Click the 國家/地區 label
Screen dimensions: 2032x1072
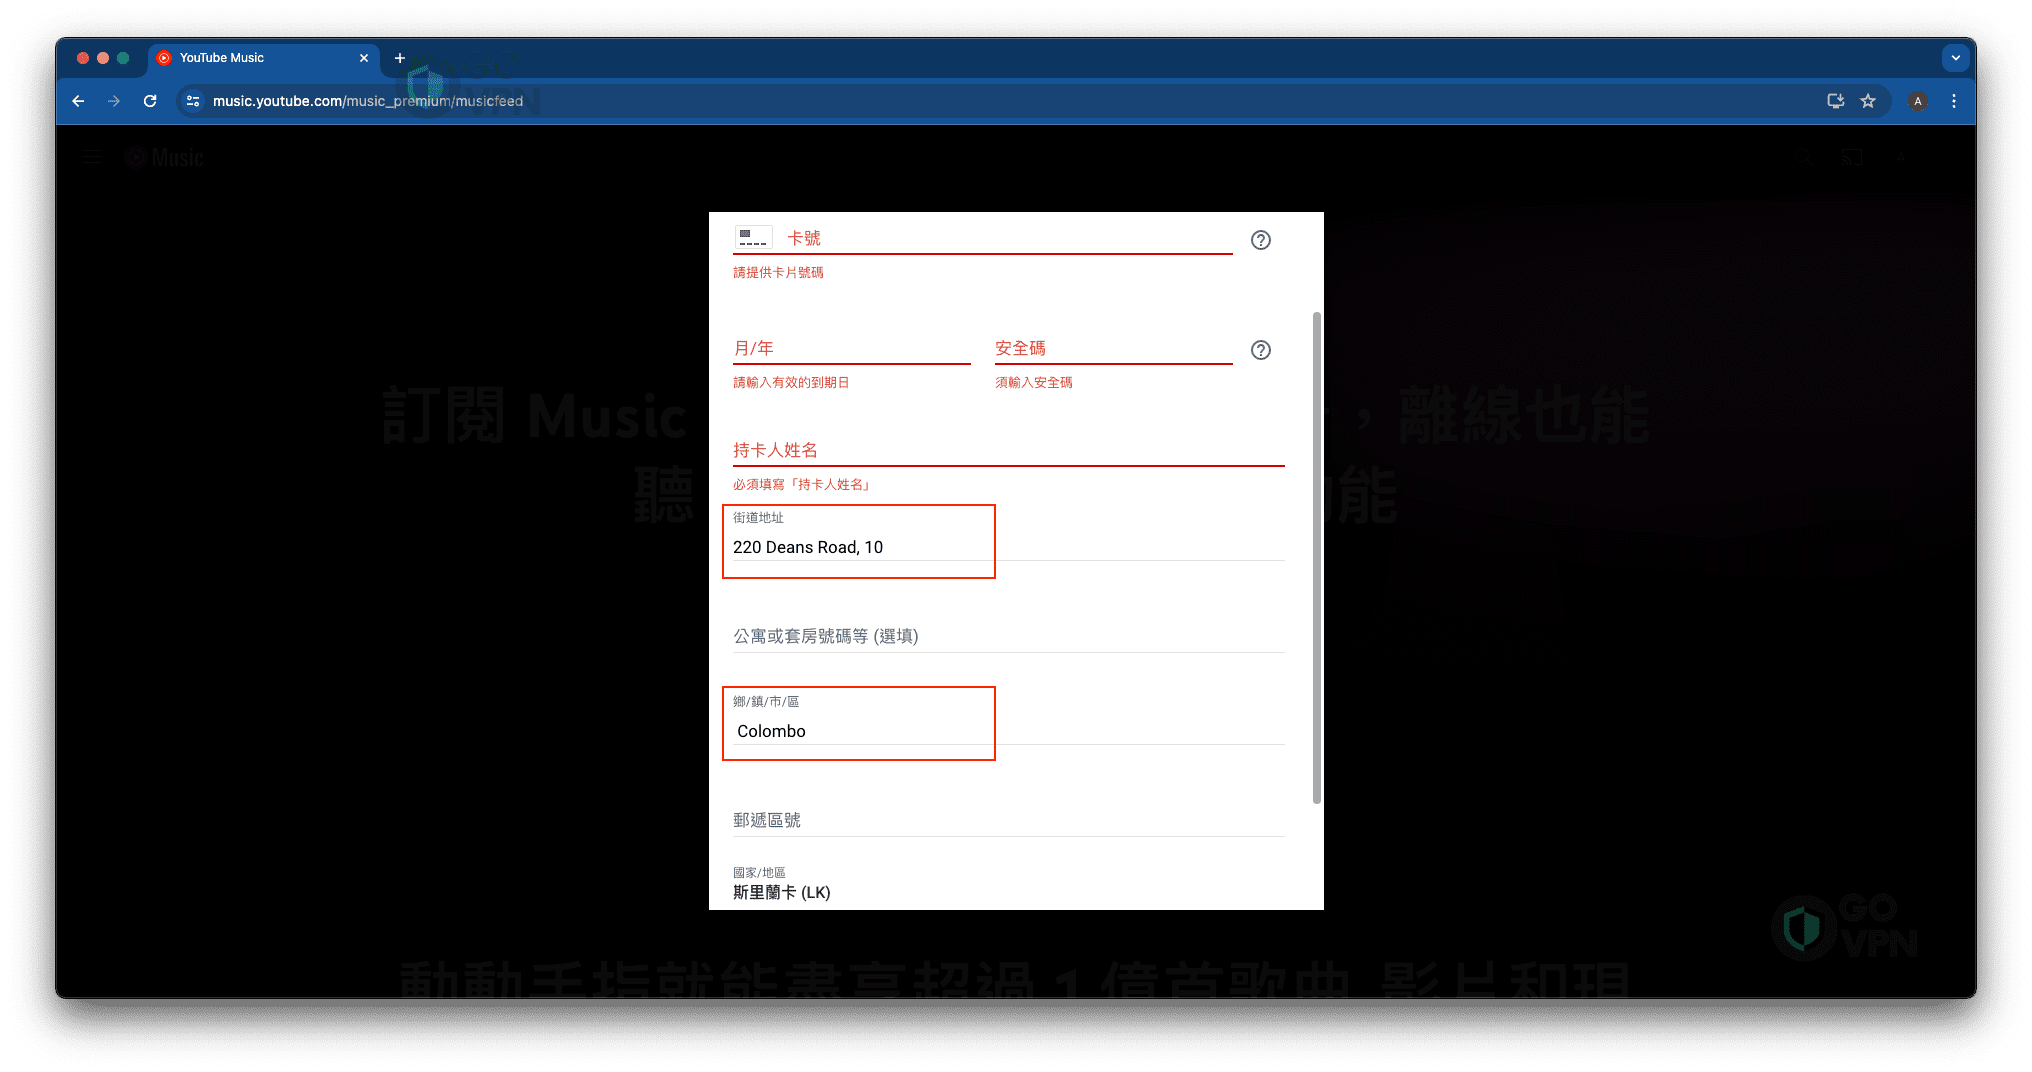tap(759, 872)
